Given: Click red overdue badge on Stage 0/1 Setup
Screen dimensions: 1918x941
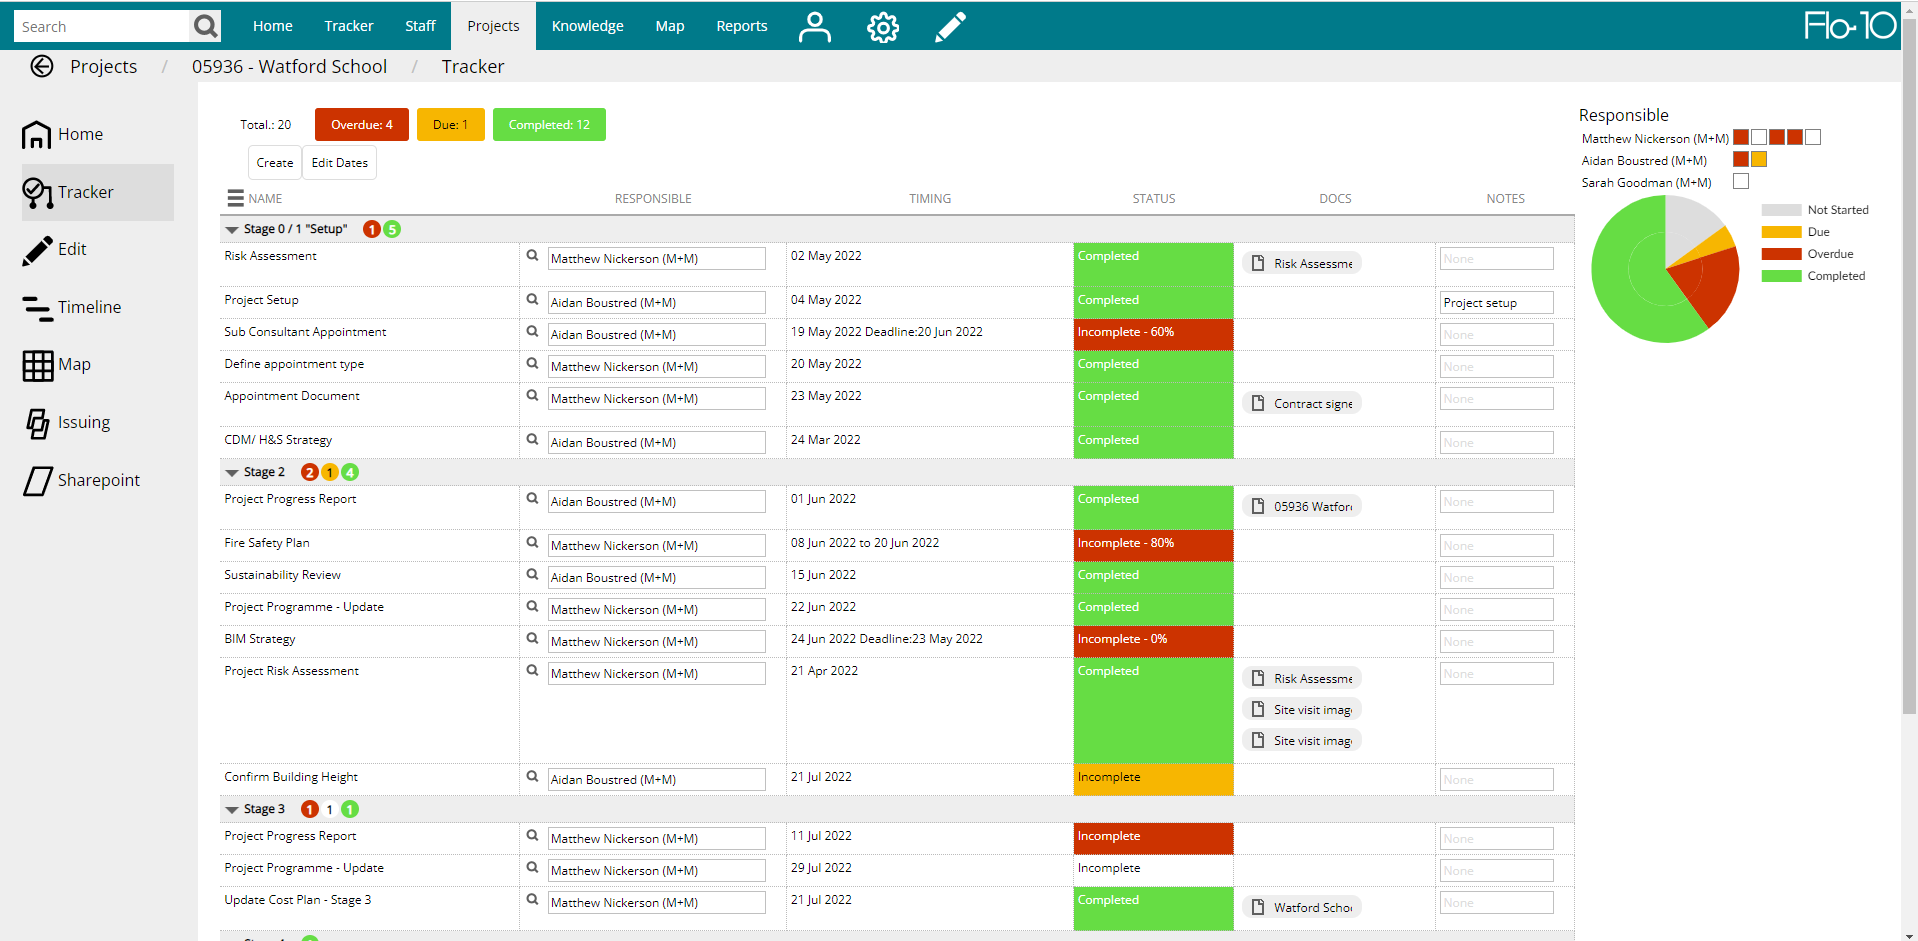Looking at the screenshot, I should click(372, 229).
